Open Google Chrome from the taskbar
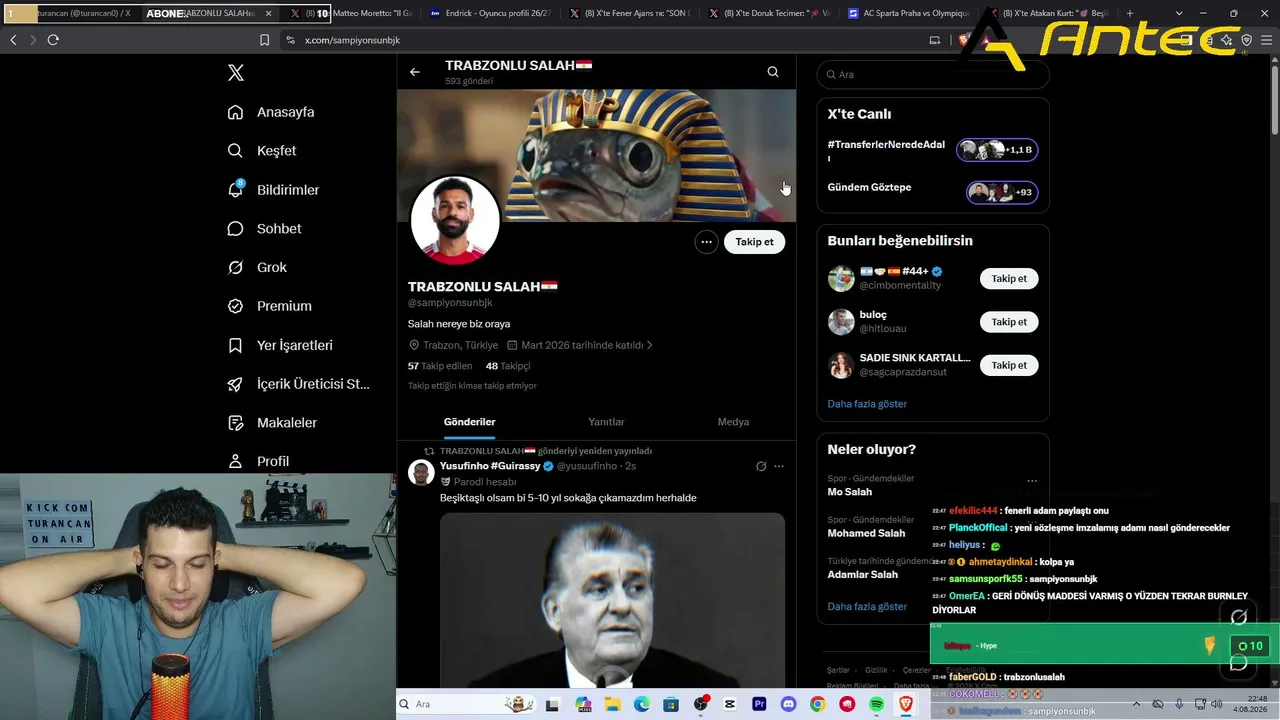Viewport: 1280px width, 720px height. click(x=818, y=704)
